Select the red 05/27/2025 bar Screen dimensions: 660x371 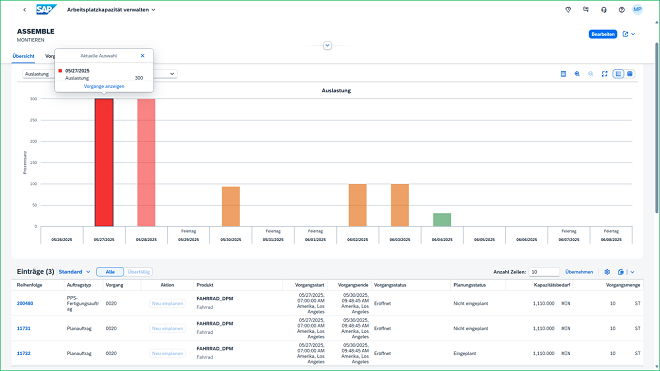point(104,163)
